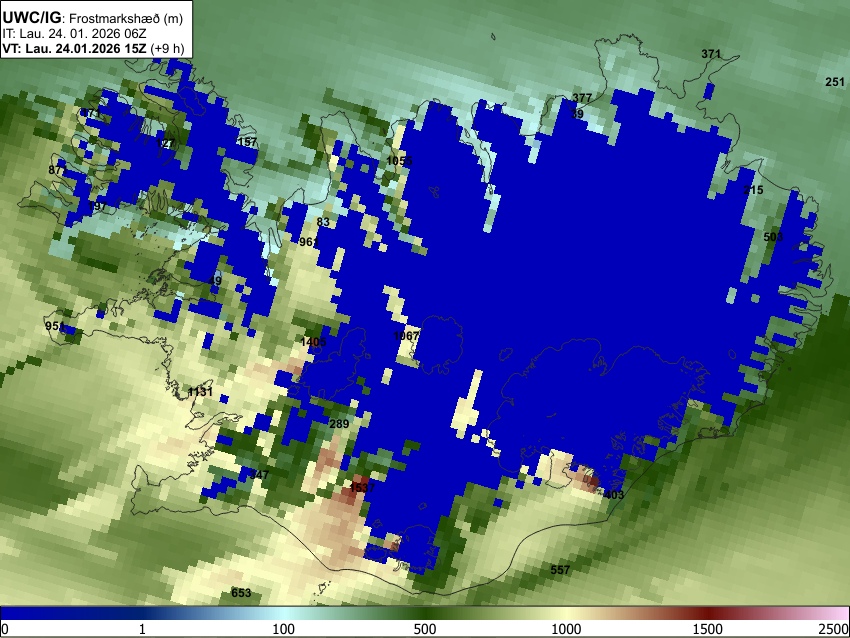Click the '1' label on the color scale

pos(142,629)
